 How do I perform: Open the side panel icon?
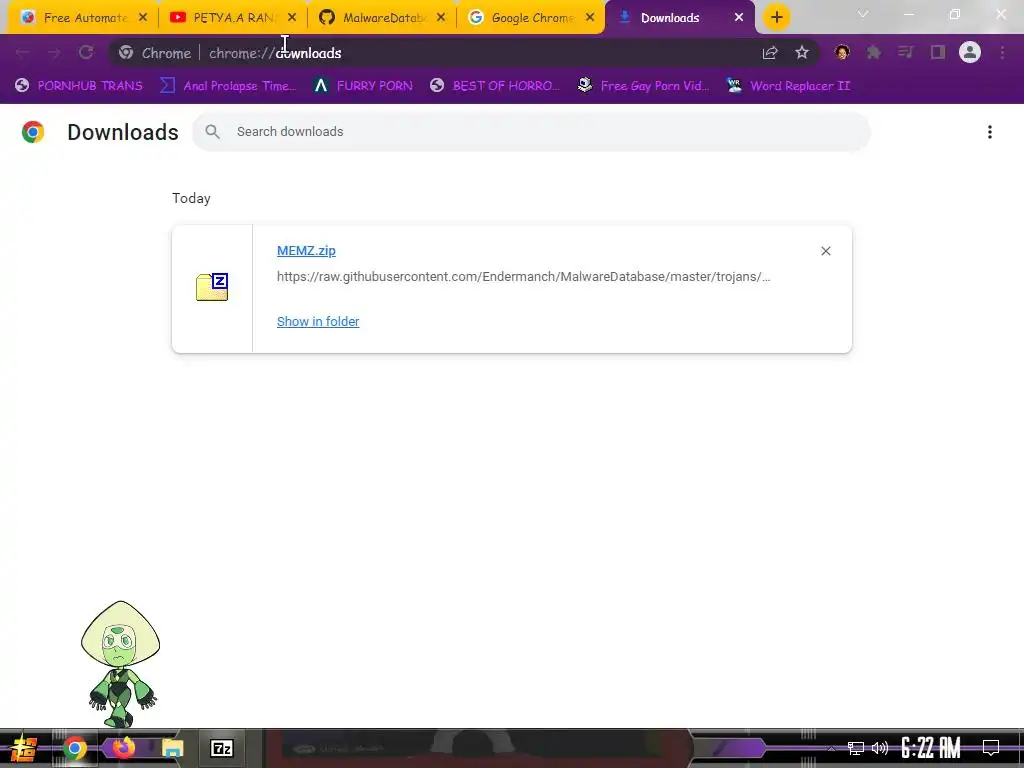938,53
